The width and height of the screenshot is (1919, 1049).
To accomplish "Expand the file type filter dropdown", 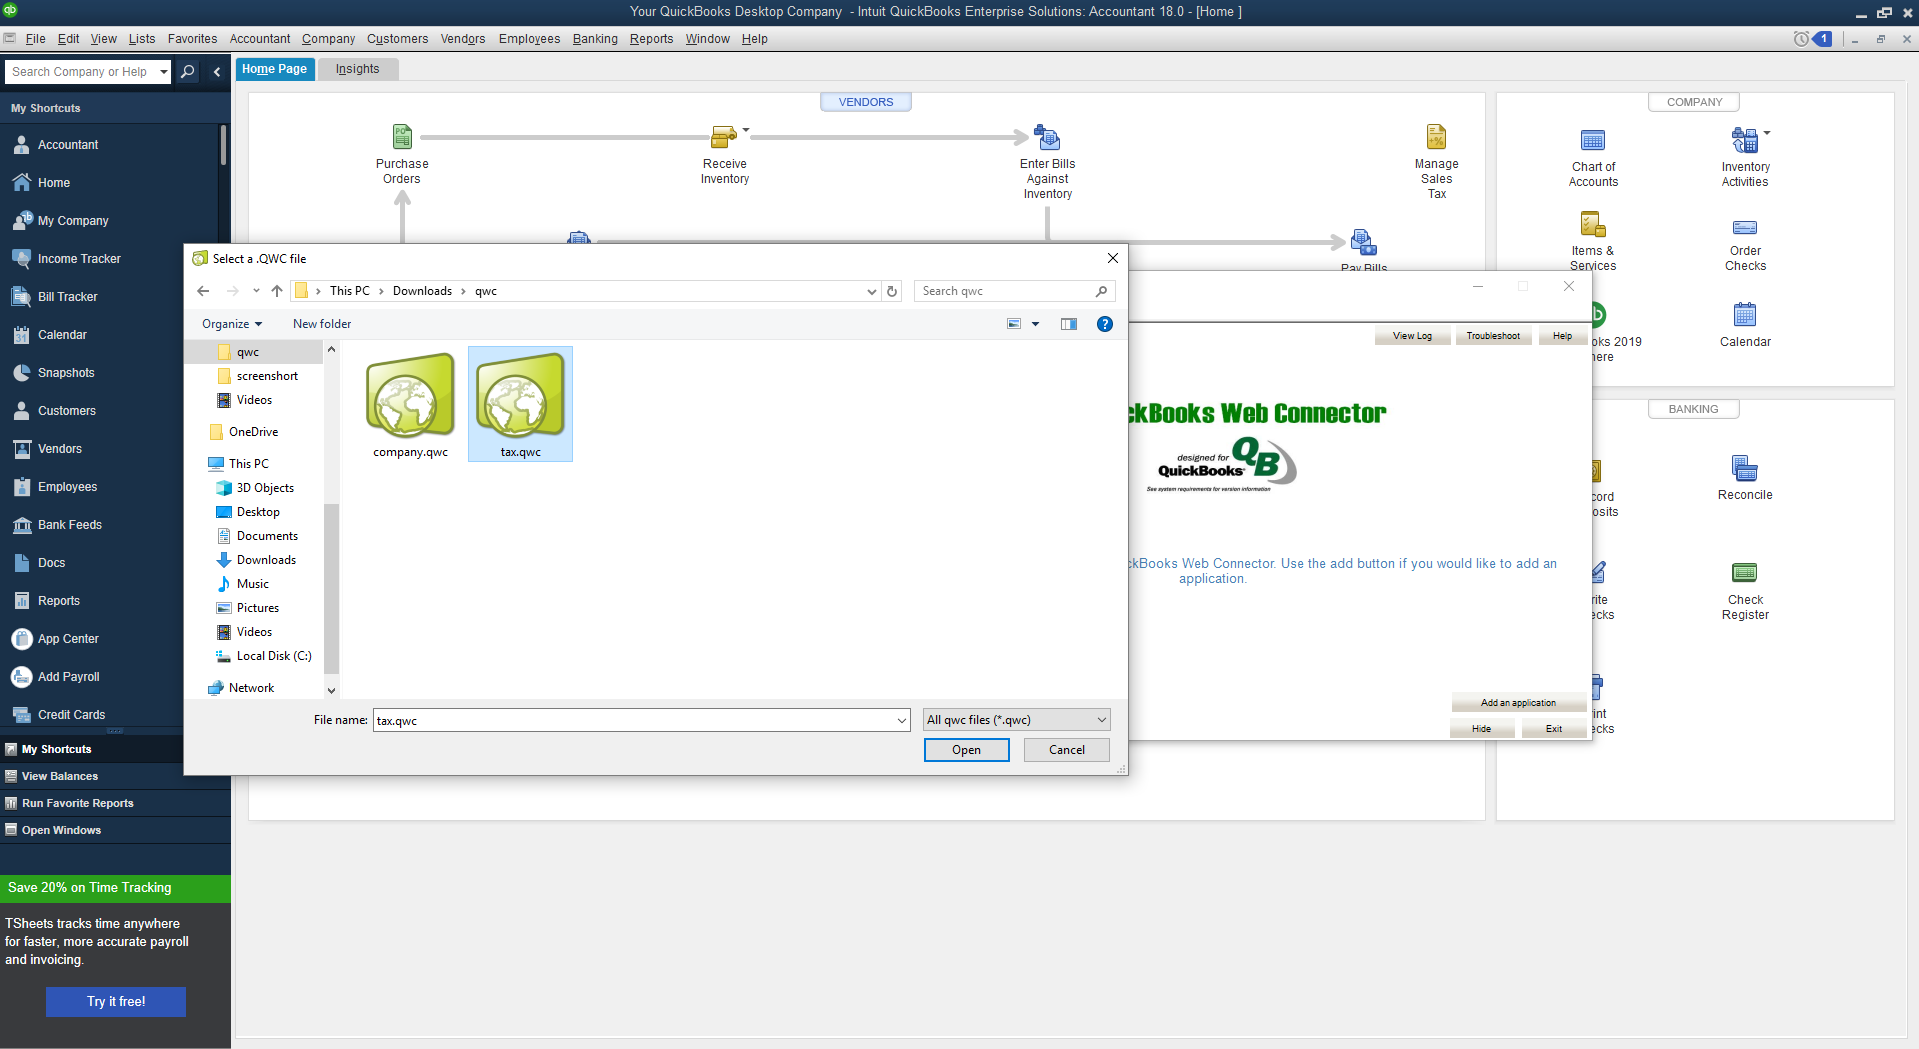I will [x=1101, y=720].
